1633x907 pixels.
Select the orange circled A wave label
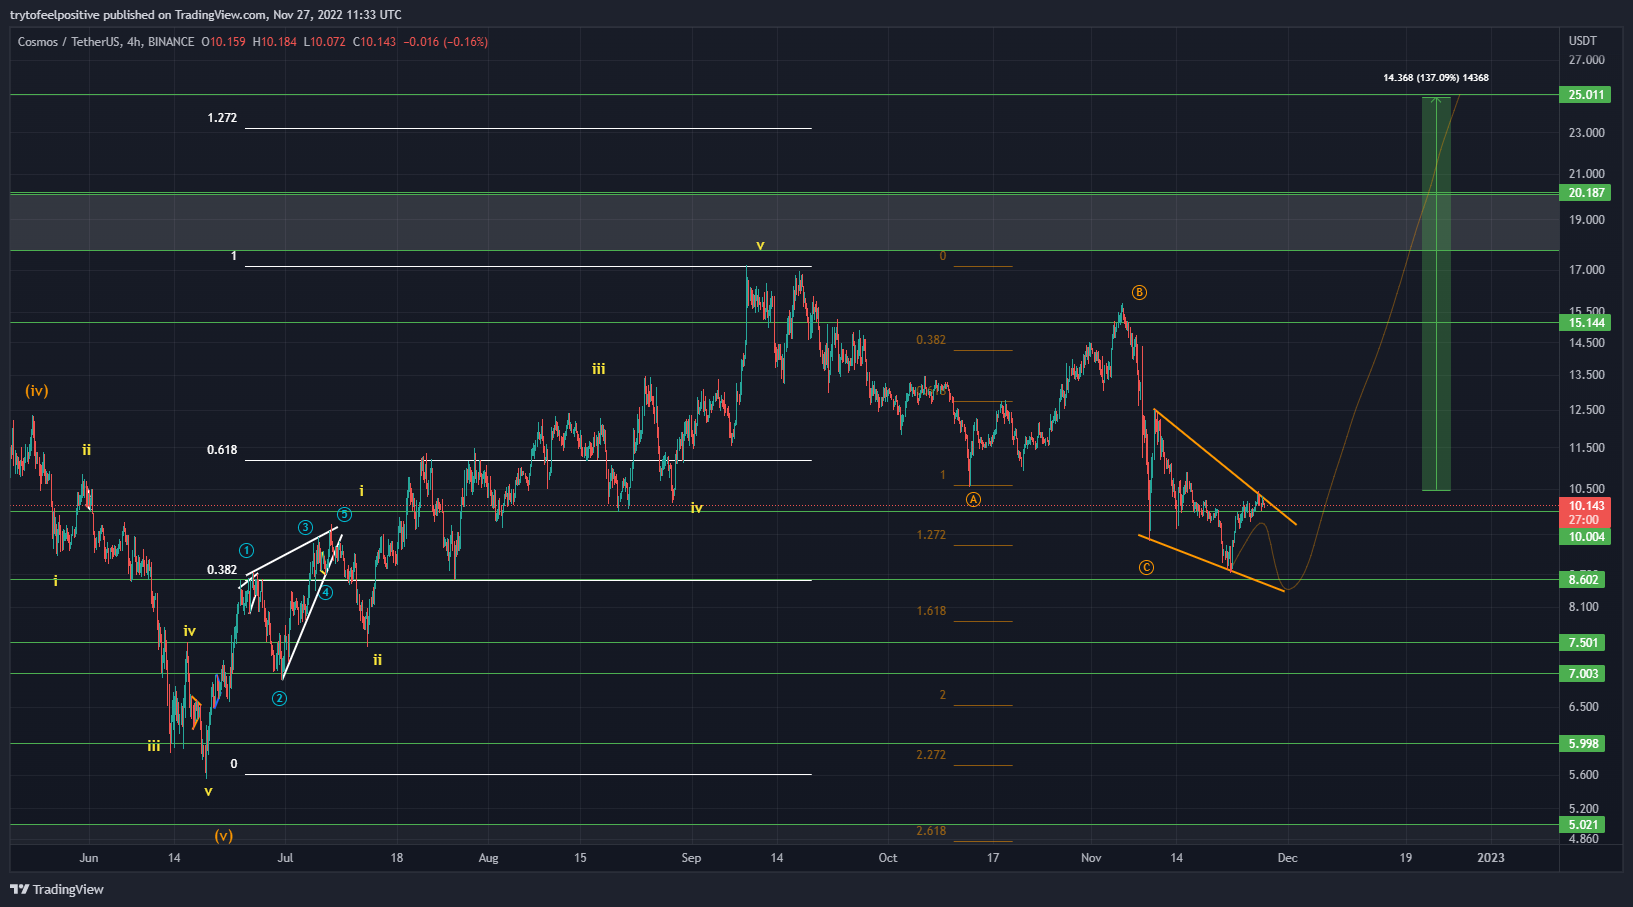point(973,499)
